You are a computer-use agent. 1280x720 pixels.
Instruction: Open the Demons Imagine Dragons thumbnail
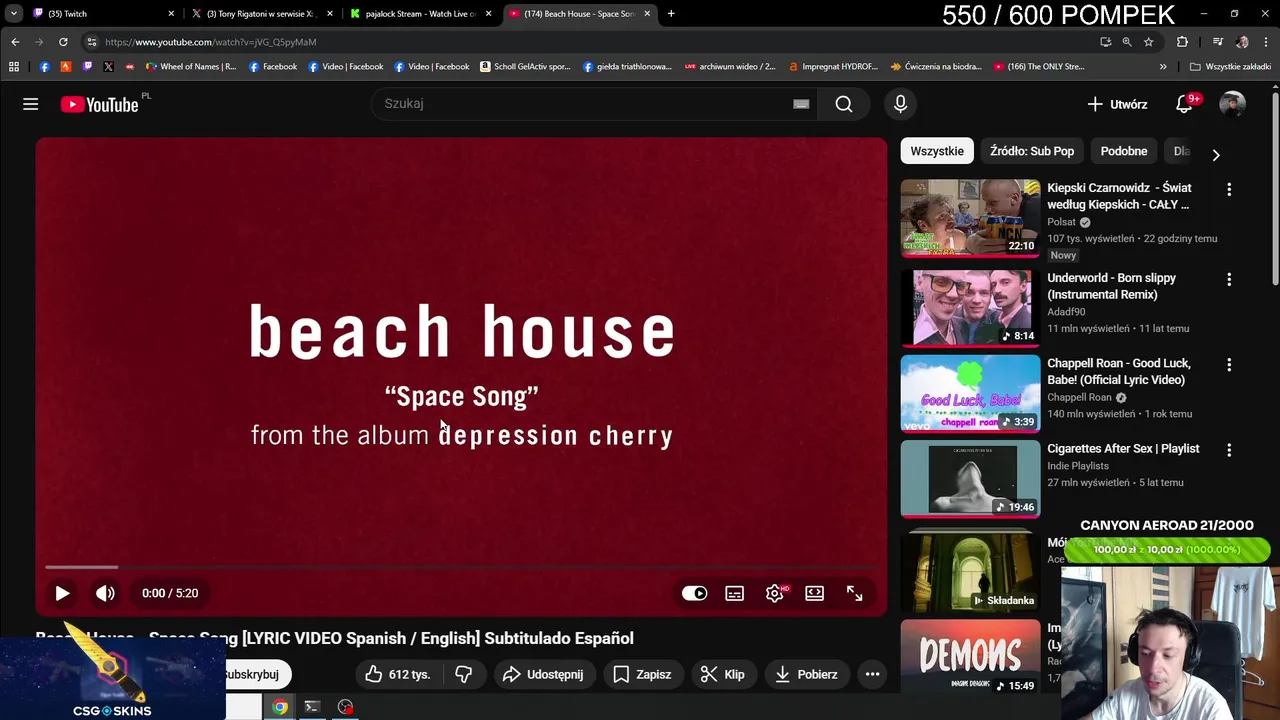click(970, 656)
